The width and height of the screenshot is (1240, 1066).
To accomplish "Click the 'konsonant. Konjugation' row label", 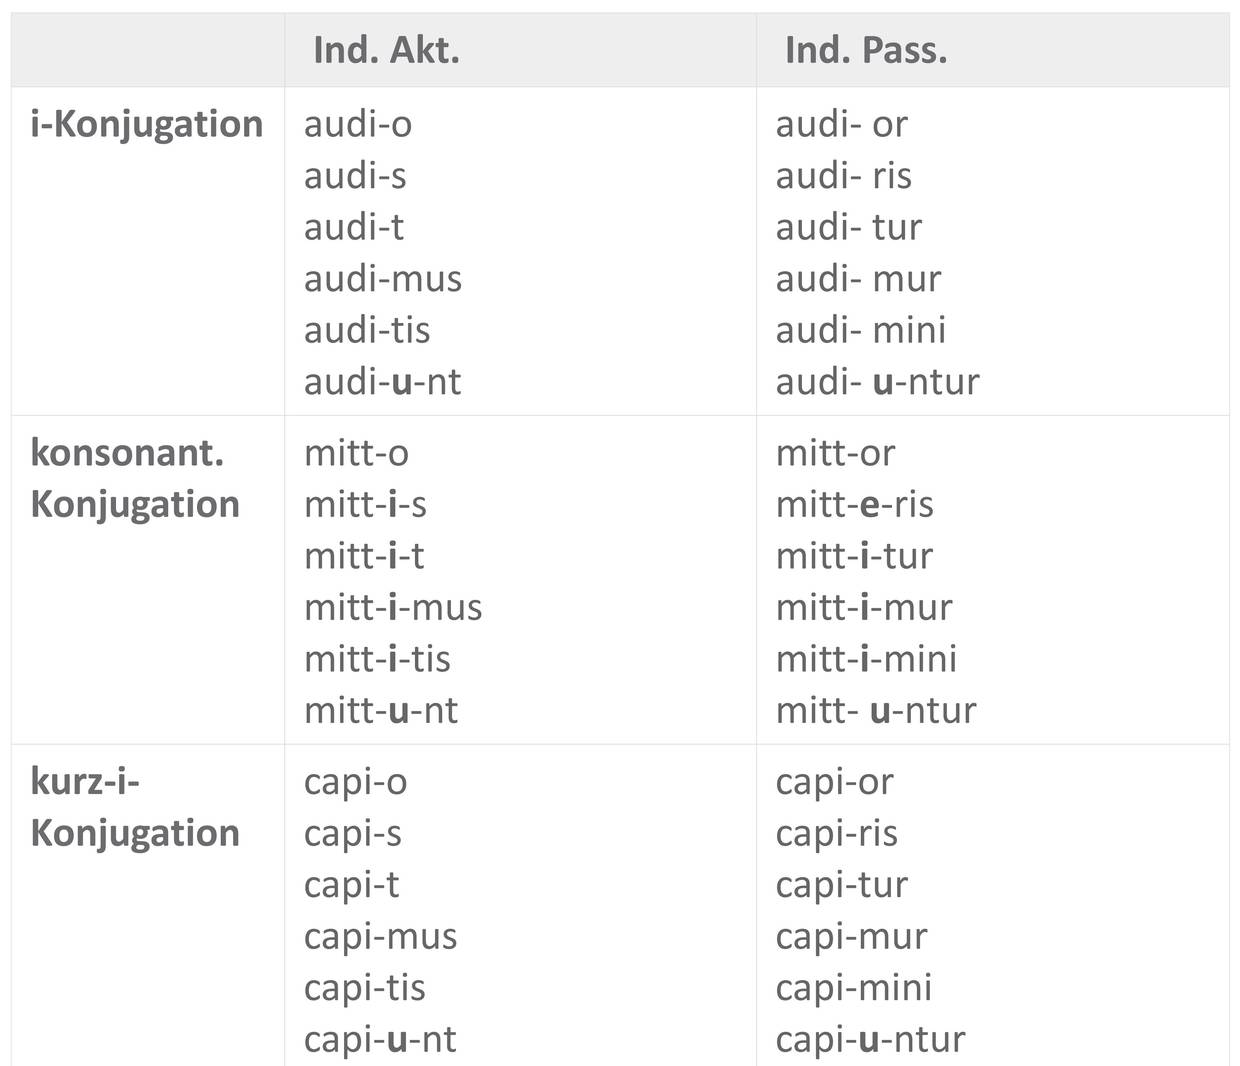I will tap(135, 478).
